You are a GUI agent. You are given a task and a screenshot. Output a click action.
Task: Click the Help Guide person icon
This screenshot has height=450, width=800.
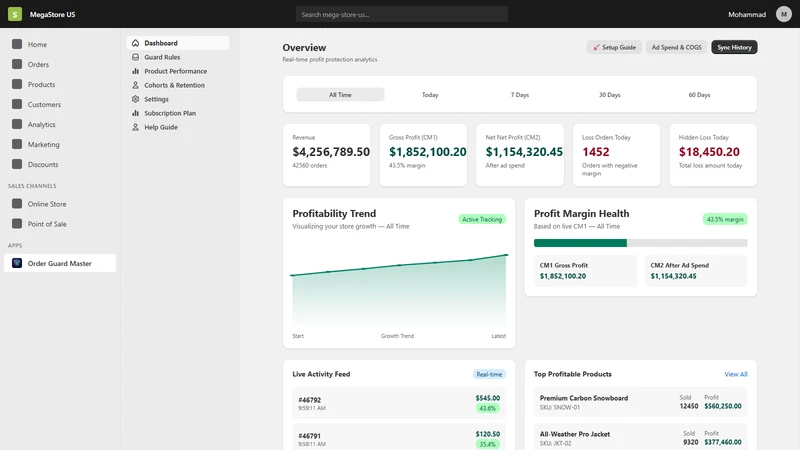click(x=135, y=127)
